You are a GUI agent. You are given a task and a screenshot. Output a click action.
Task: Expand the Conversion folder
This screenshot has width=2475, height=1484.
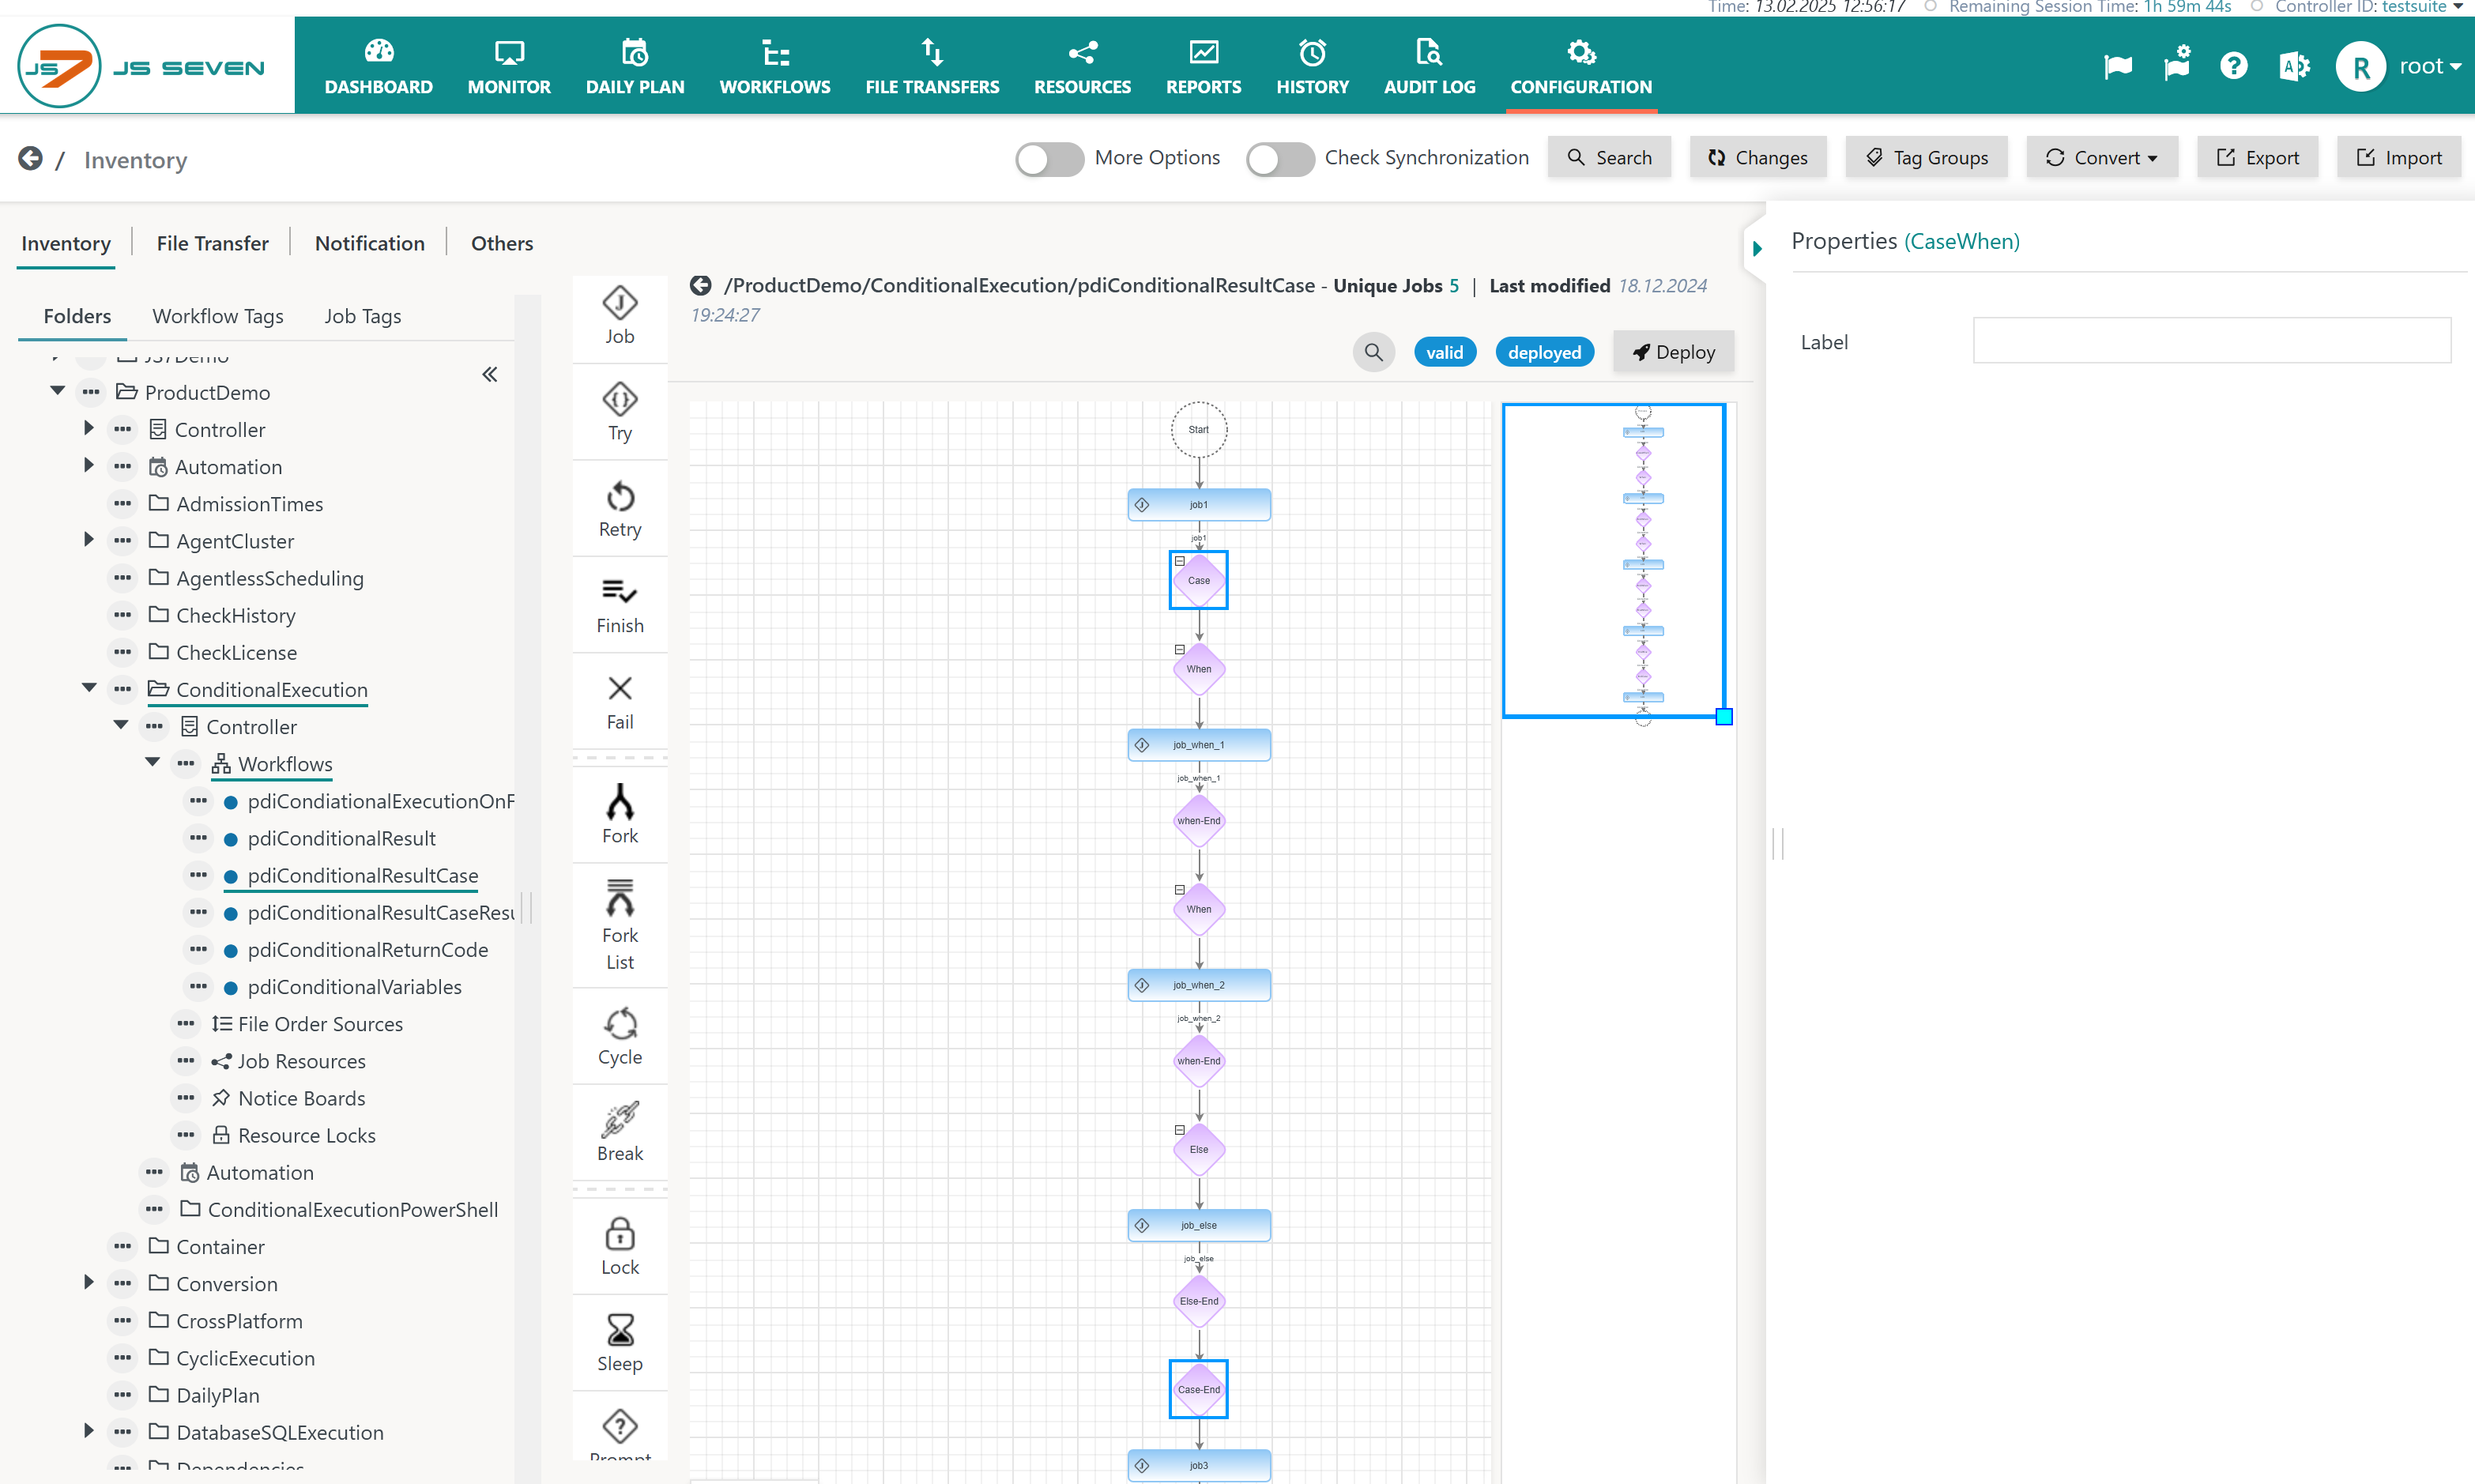[88, 1283]
